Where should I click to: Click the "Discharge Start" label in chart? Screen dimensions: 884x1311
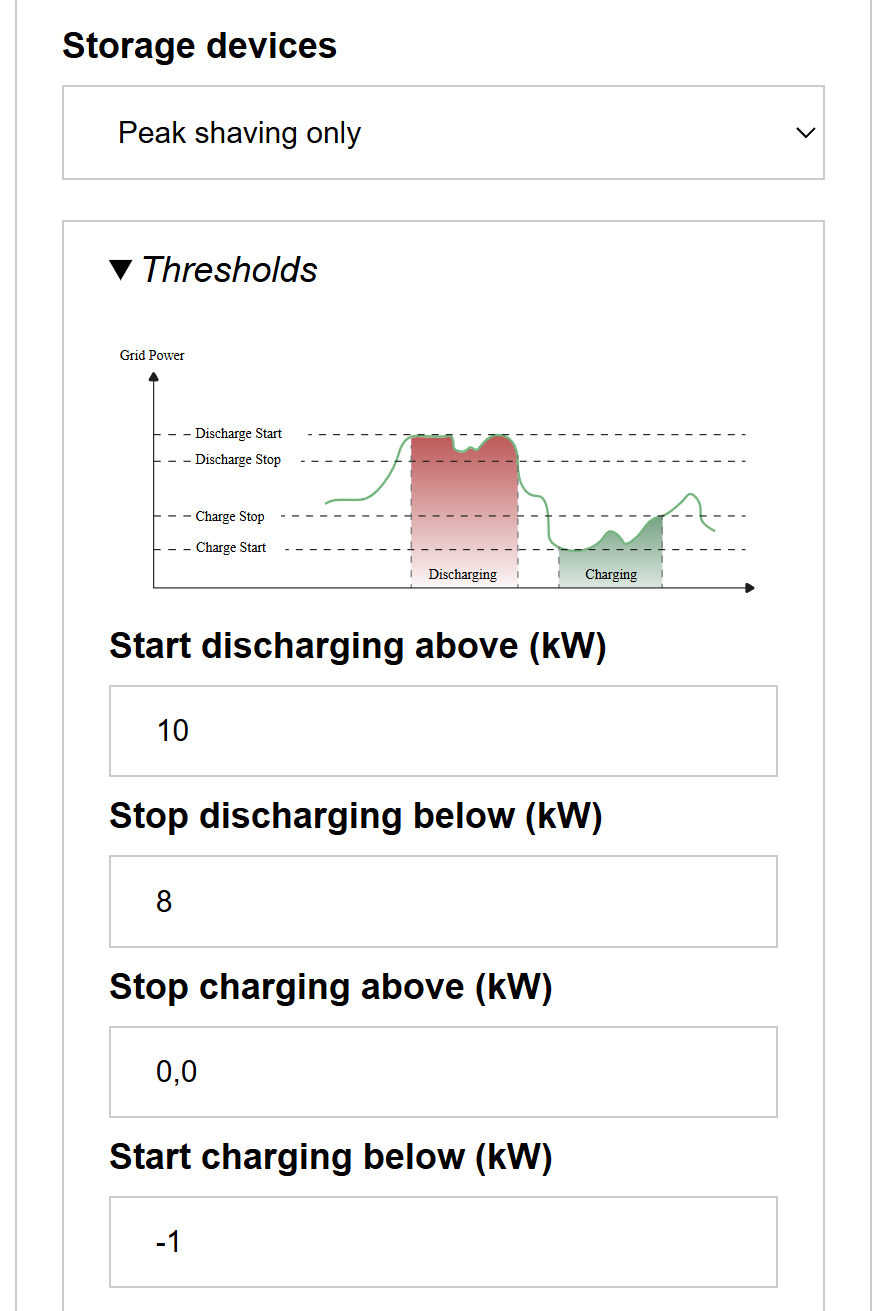pyautogui.click(x=238, y=434)
